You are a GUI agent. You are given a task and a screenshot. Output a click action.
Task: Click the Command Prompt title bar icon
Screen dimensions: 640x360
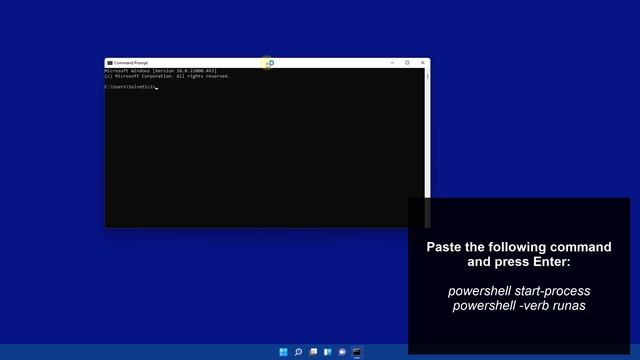(x=110, y=63)
